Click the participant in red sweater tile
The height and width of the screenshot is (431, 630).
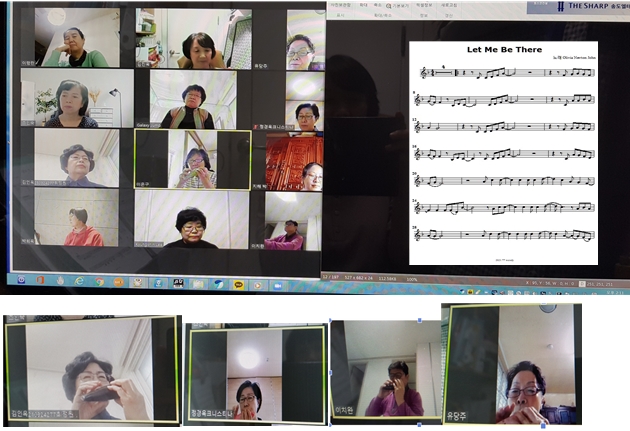76,218
